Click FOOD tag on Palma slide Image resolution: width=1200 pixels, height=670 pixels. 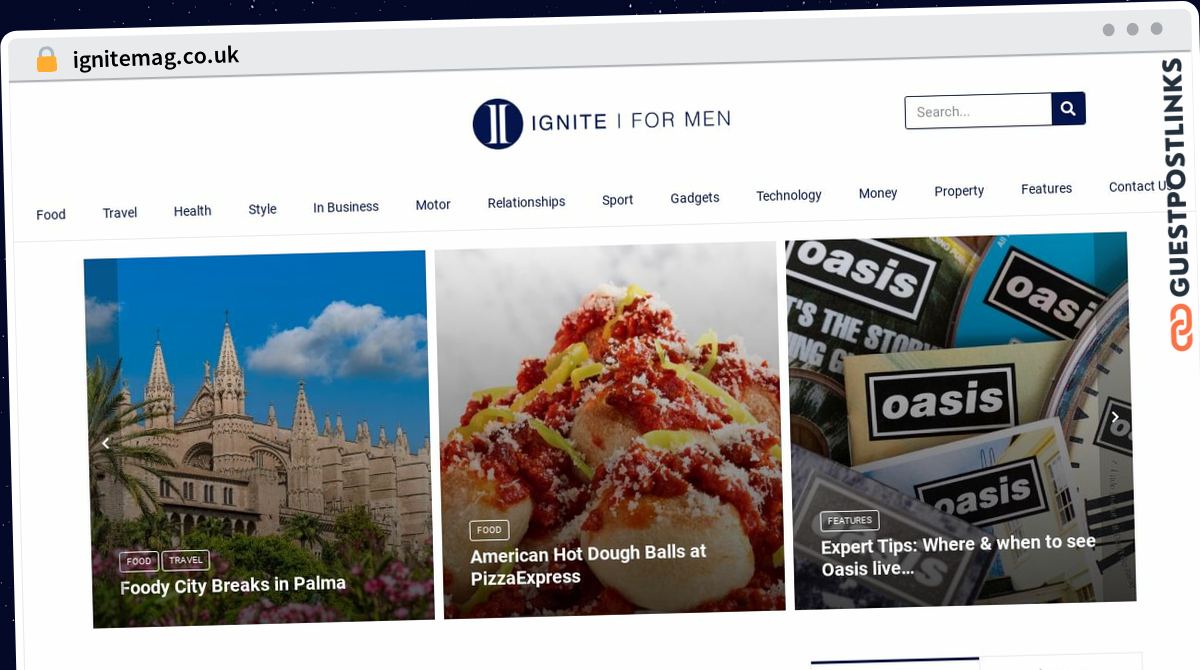tap(139, 562)
